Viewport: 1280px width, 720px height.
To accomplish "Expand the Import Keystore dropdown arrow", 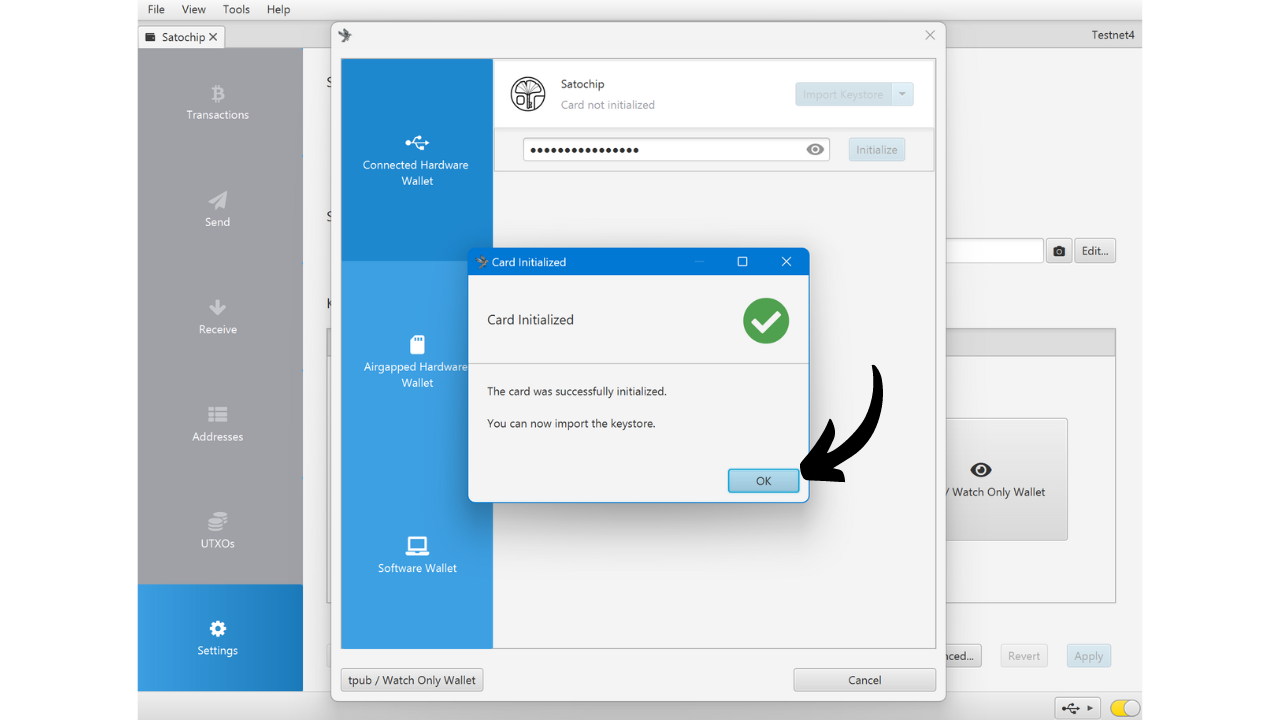I will [x=902, y=94].
